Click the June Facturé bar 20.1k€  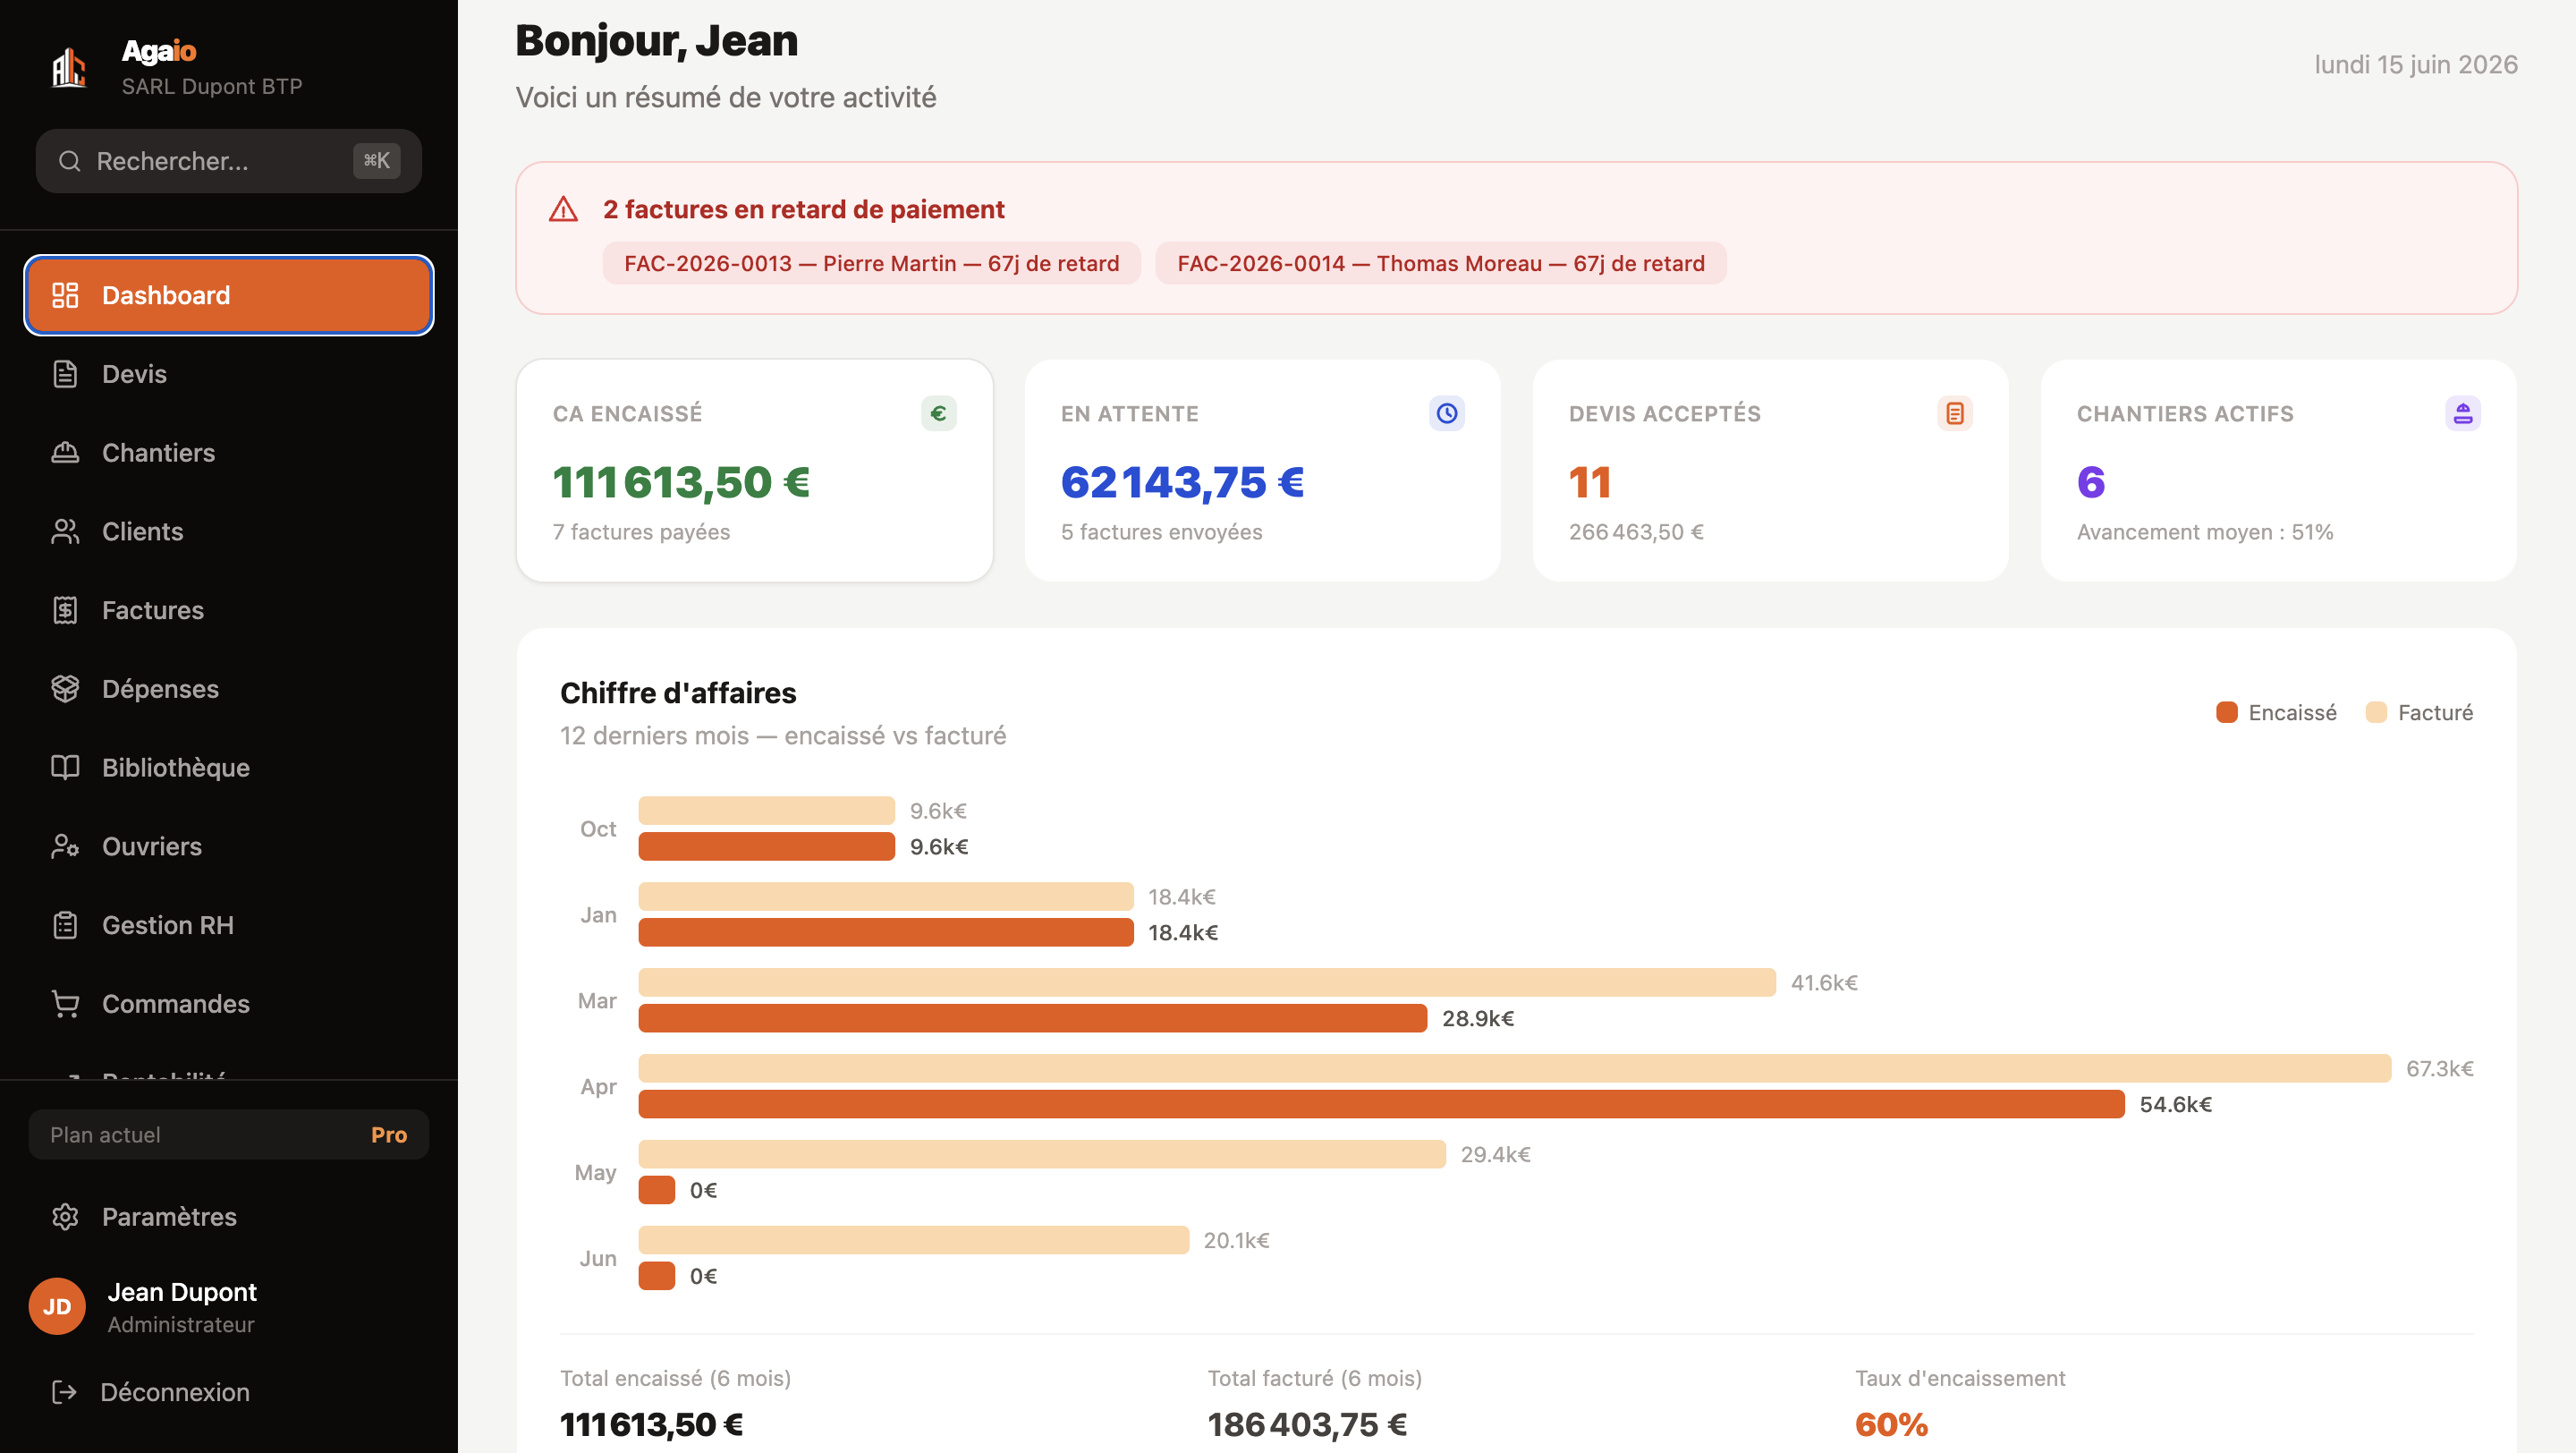(x=914, y=1240)
